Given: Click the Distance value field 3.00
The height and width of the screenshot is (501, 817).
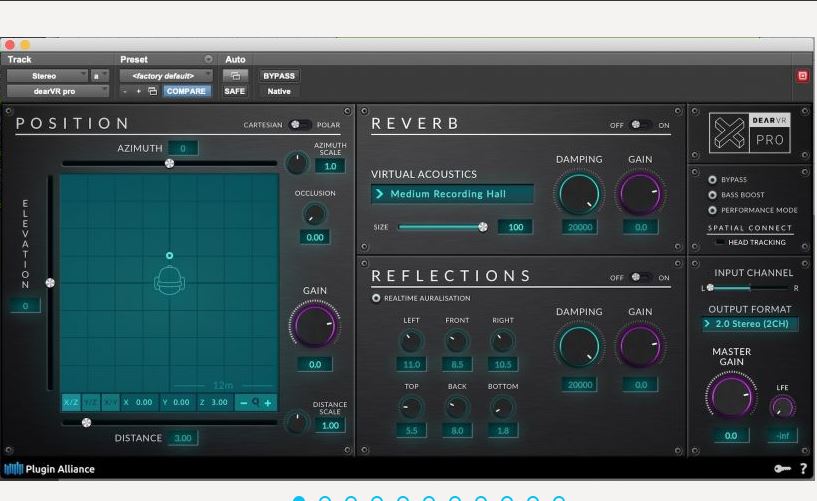Looking at the screenshot, I should click(182, 438).
